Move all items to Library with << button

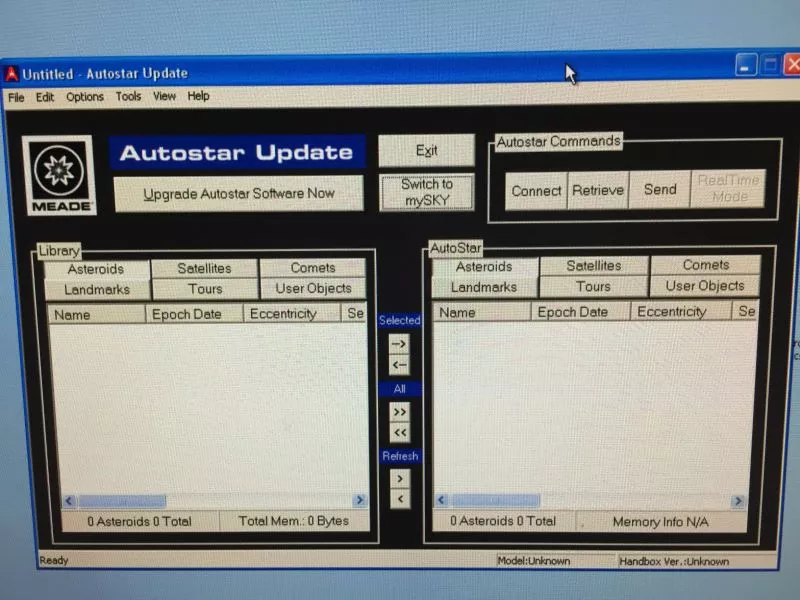tap(400, 433)
